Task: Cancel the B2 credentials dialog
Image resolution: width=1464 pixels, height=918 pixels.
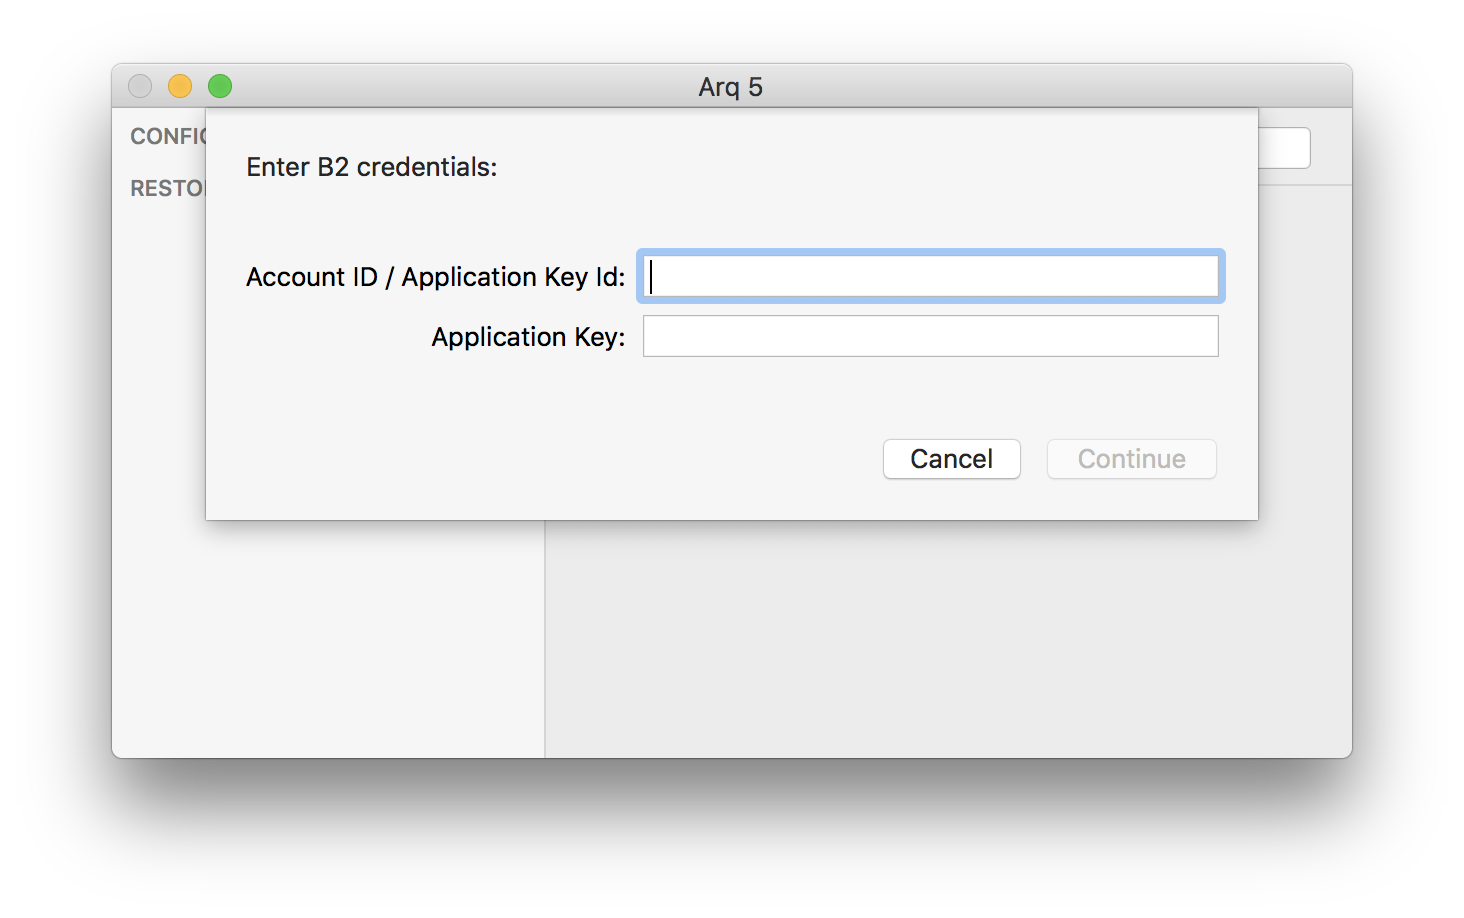Action: coord(951,459)
